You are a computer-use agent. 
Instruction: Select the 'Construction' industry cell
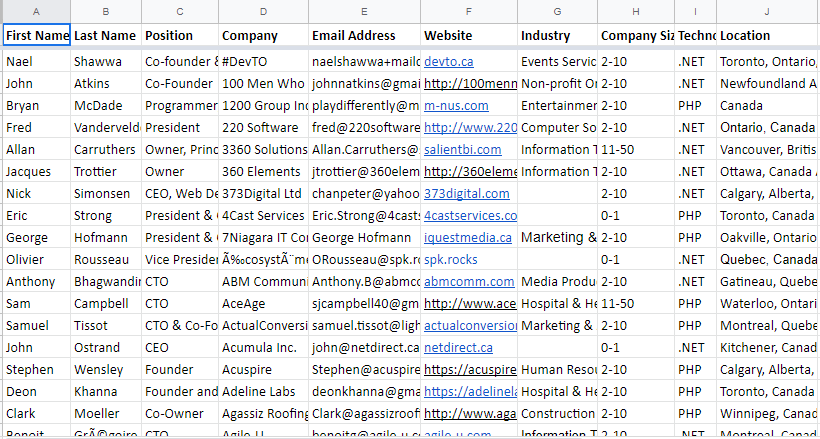point(557,413)
